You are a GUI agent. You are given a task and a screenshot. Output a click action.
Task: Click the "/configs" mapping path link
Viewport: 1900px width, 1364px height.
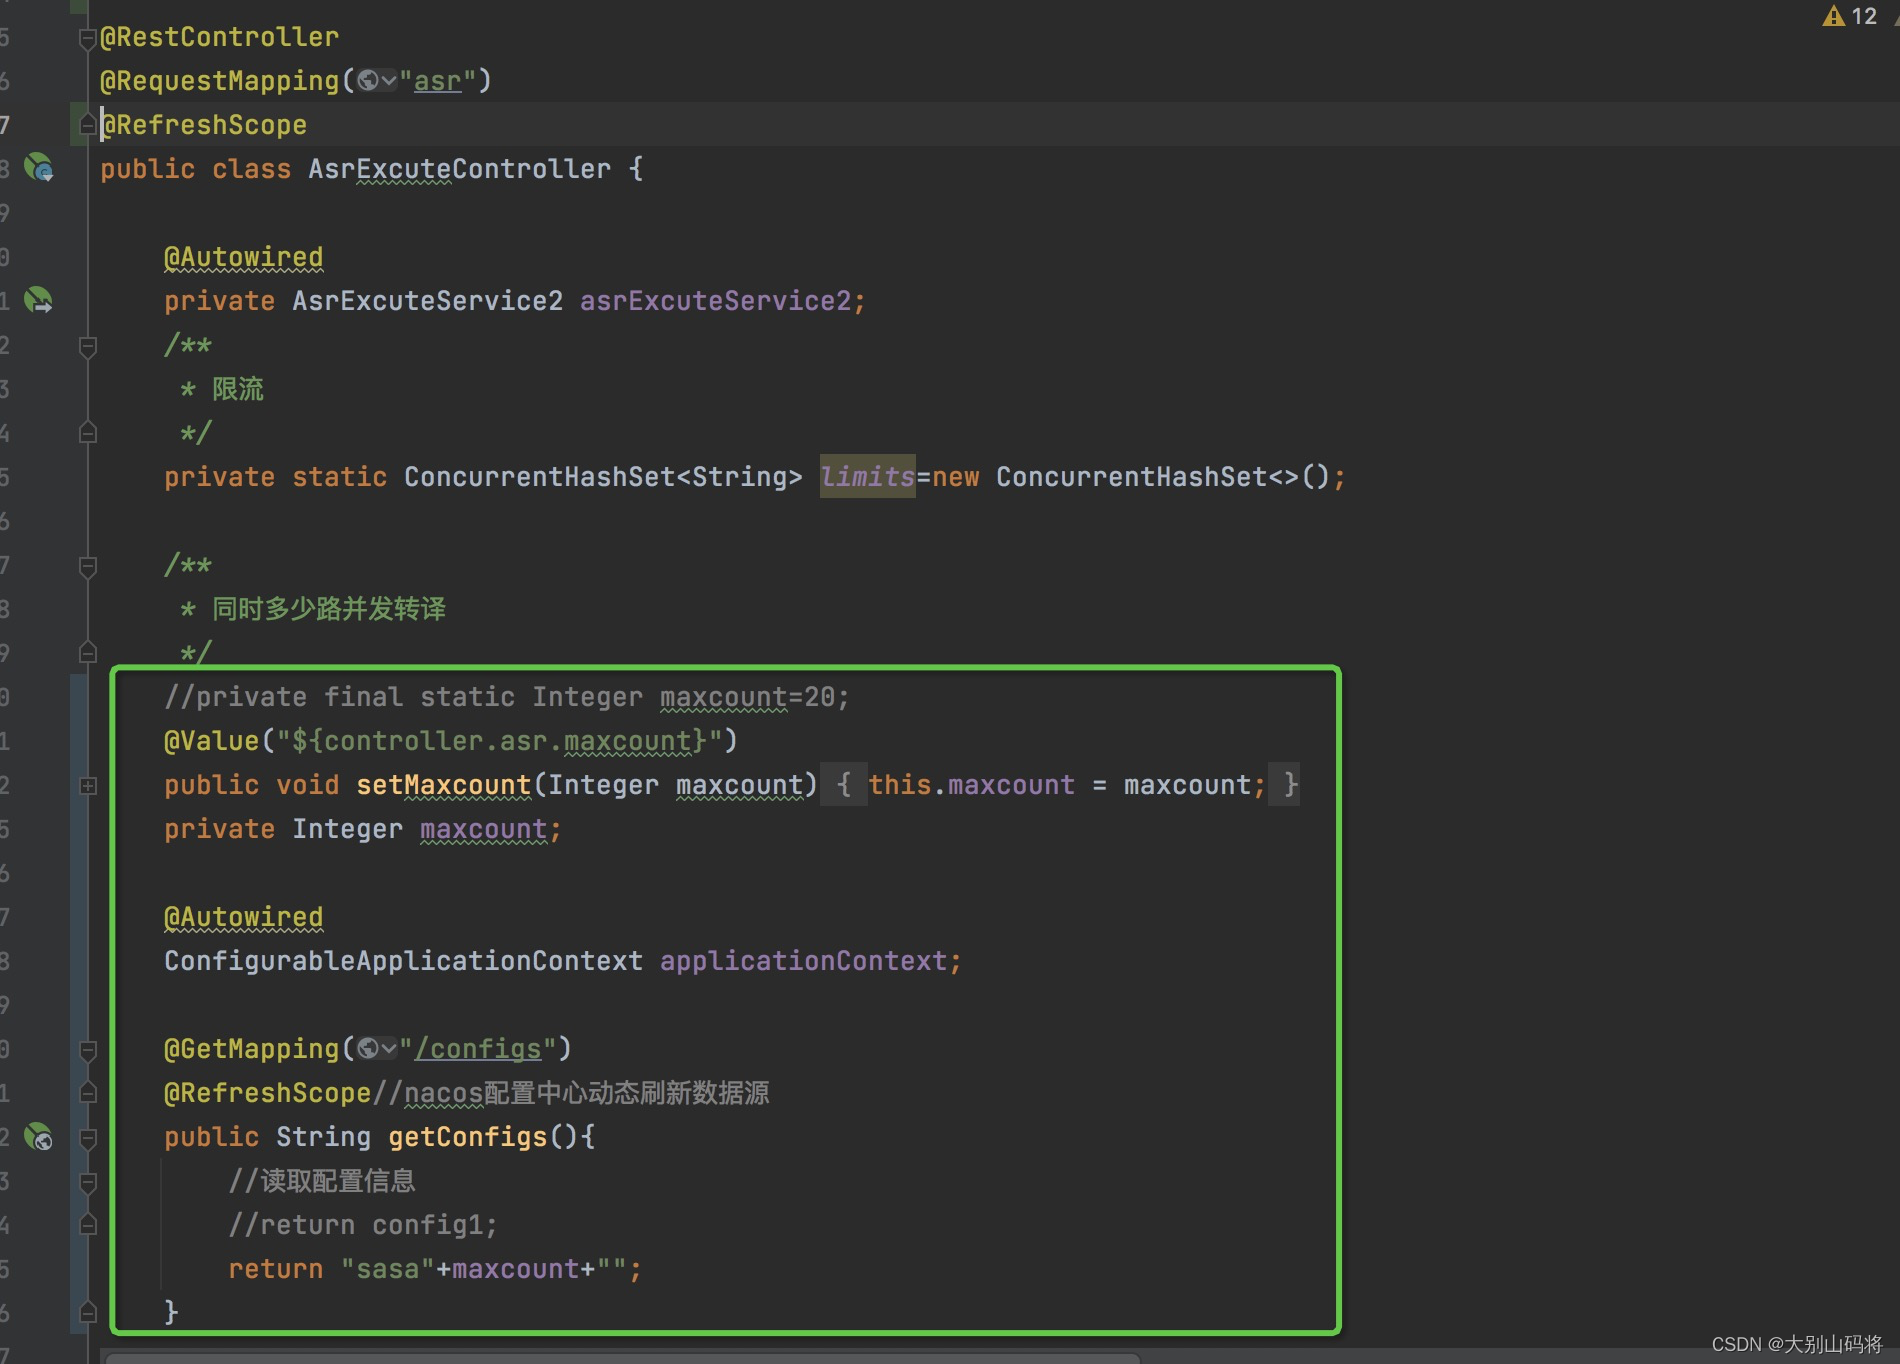[478, 1048]
